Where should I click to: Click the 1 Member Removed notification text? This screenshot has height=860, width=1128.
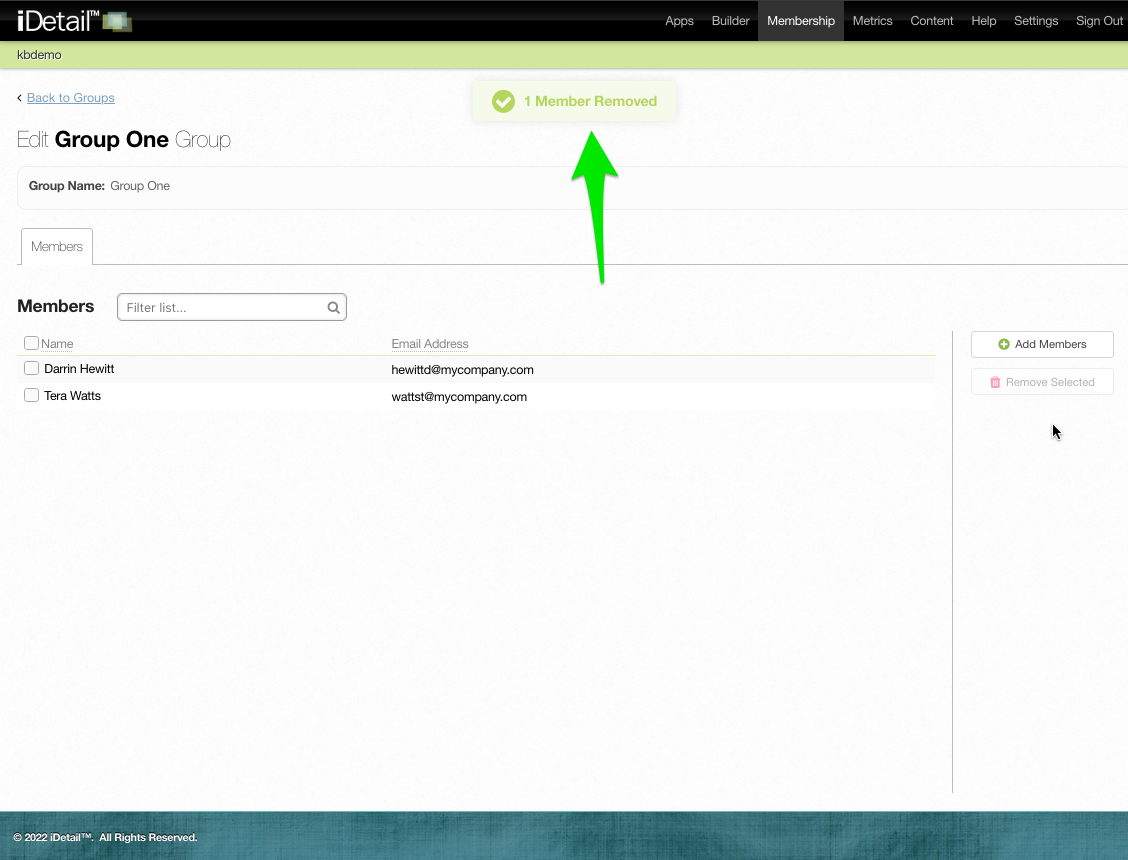[x=590, y=101]
